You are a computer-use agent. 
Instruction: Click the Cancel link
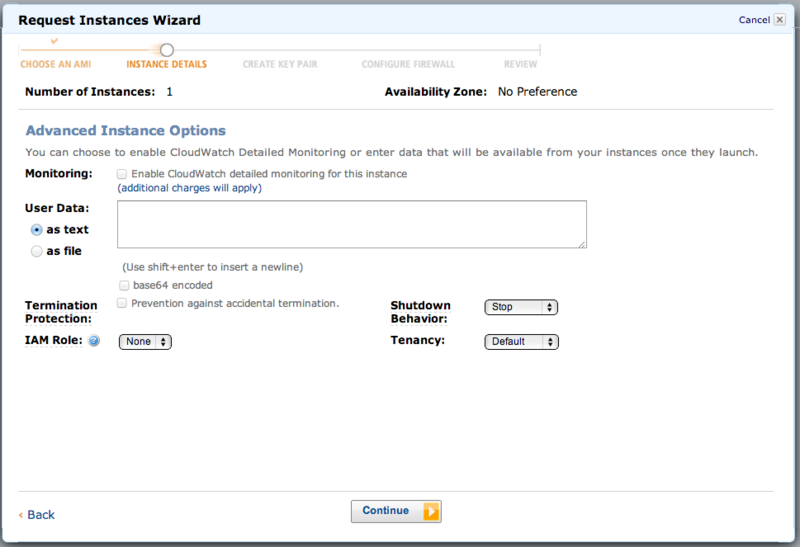pos(754,20)
